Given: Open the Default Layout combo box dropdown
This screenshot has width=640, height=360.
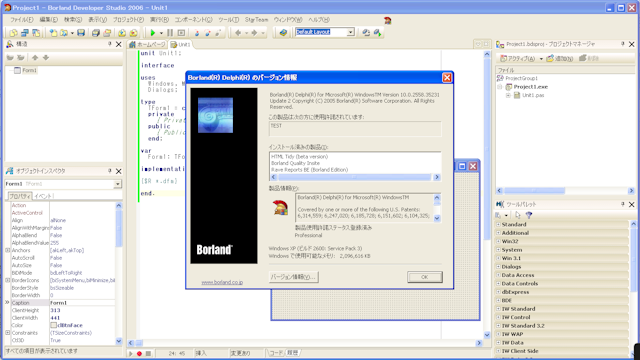Looking at the screenshot, I should pos(350,32).
